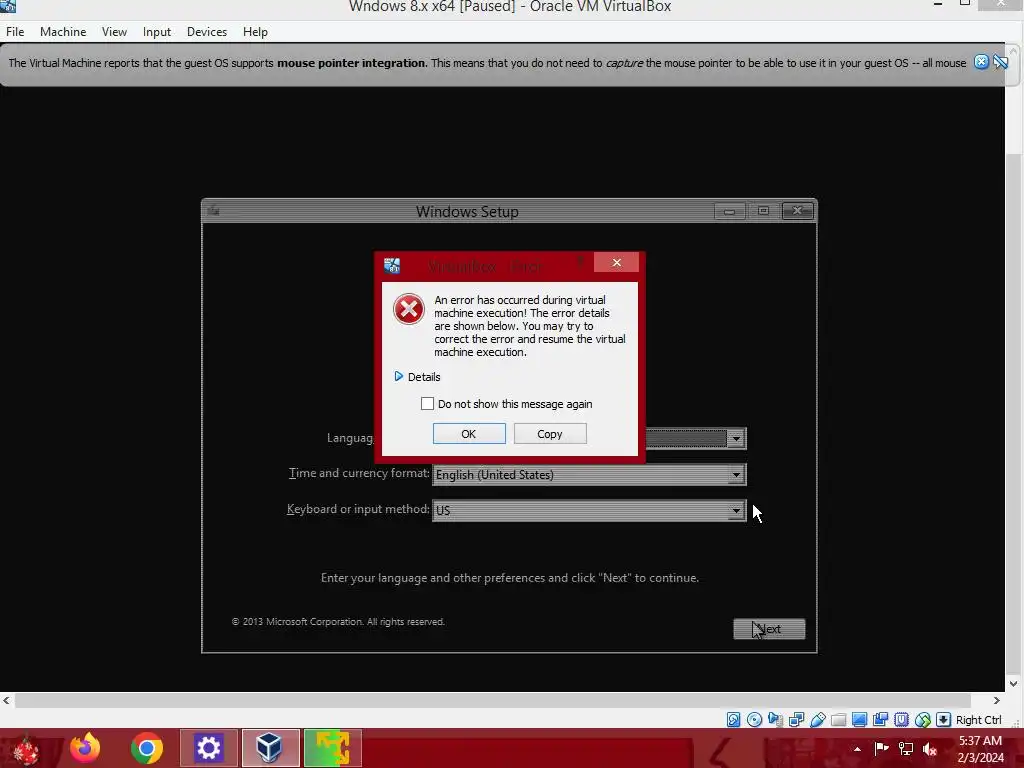Open Firefox from the taskbar
Image resolution: width=1024 pixels, height=768 pixels.
click(x=85, y=748)
